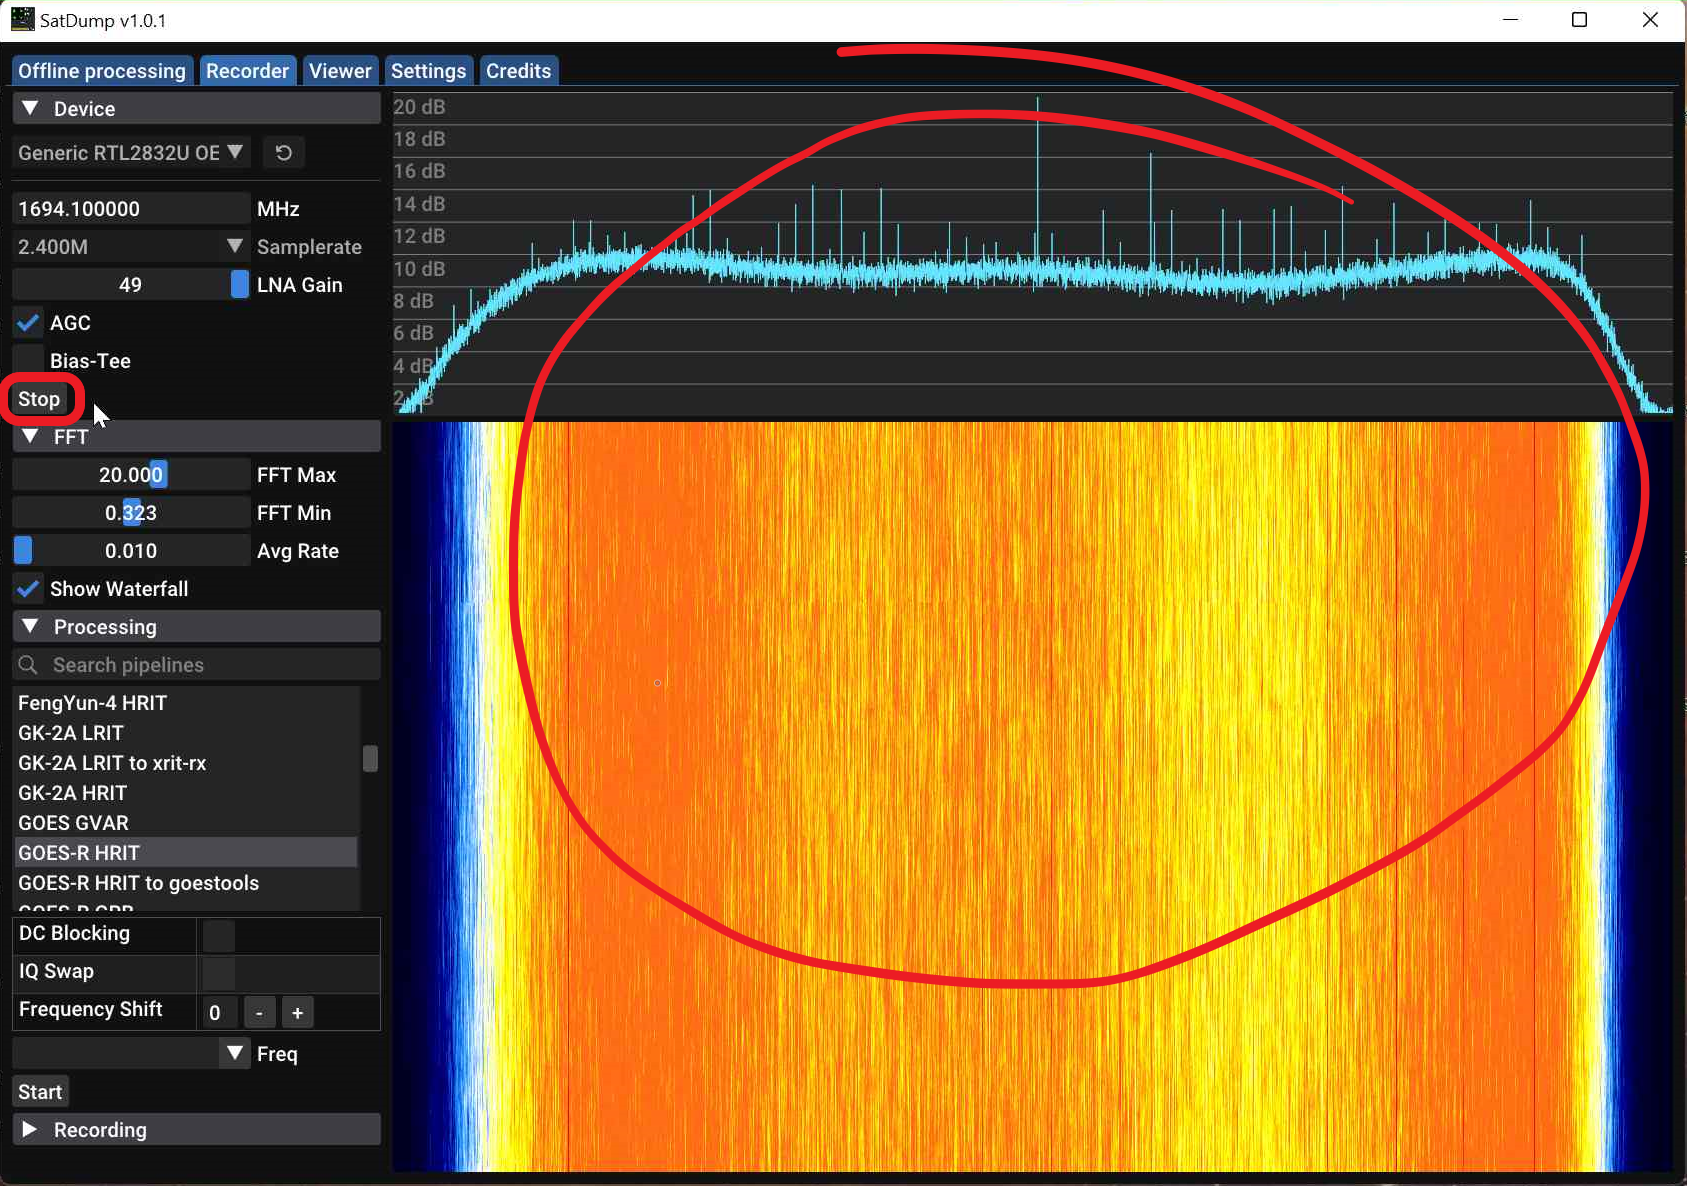This screenshot has height=1186, width=1687.
Task: Click the search pipelines magnifier icon
Action: (x=28, y=665)
